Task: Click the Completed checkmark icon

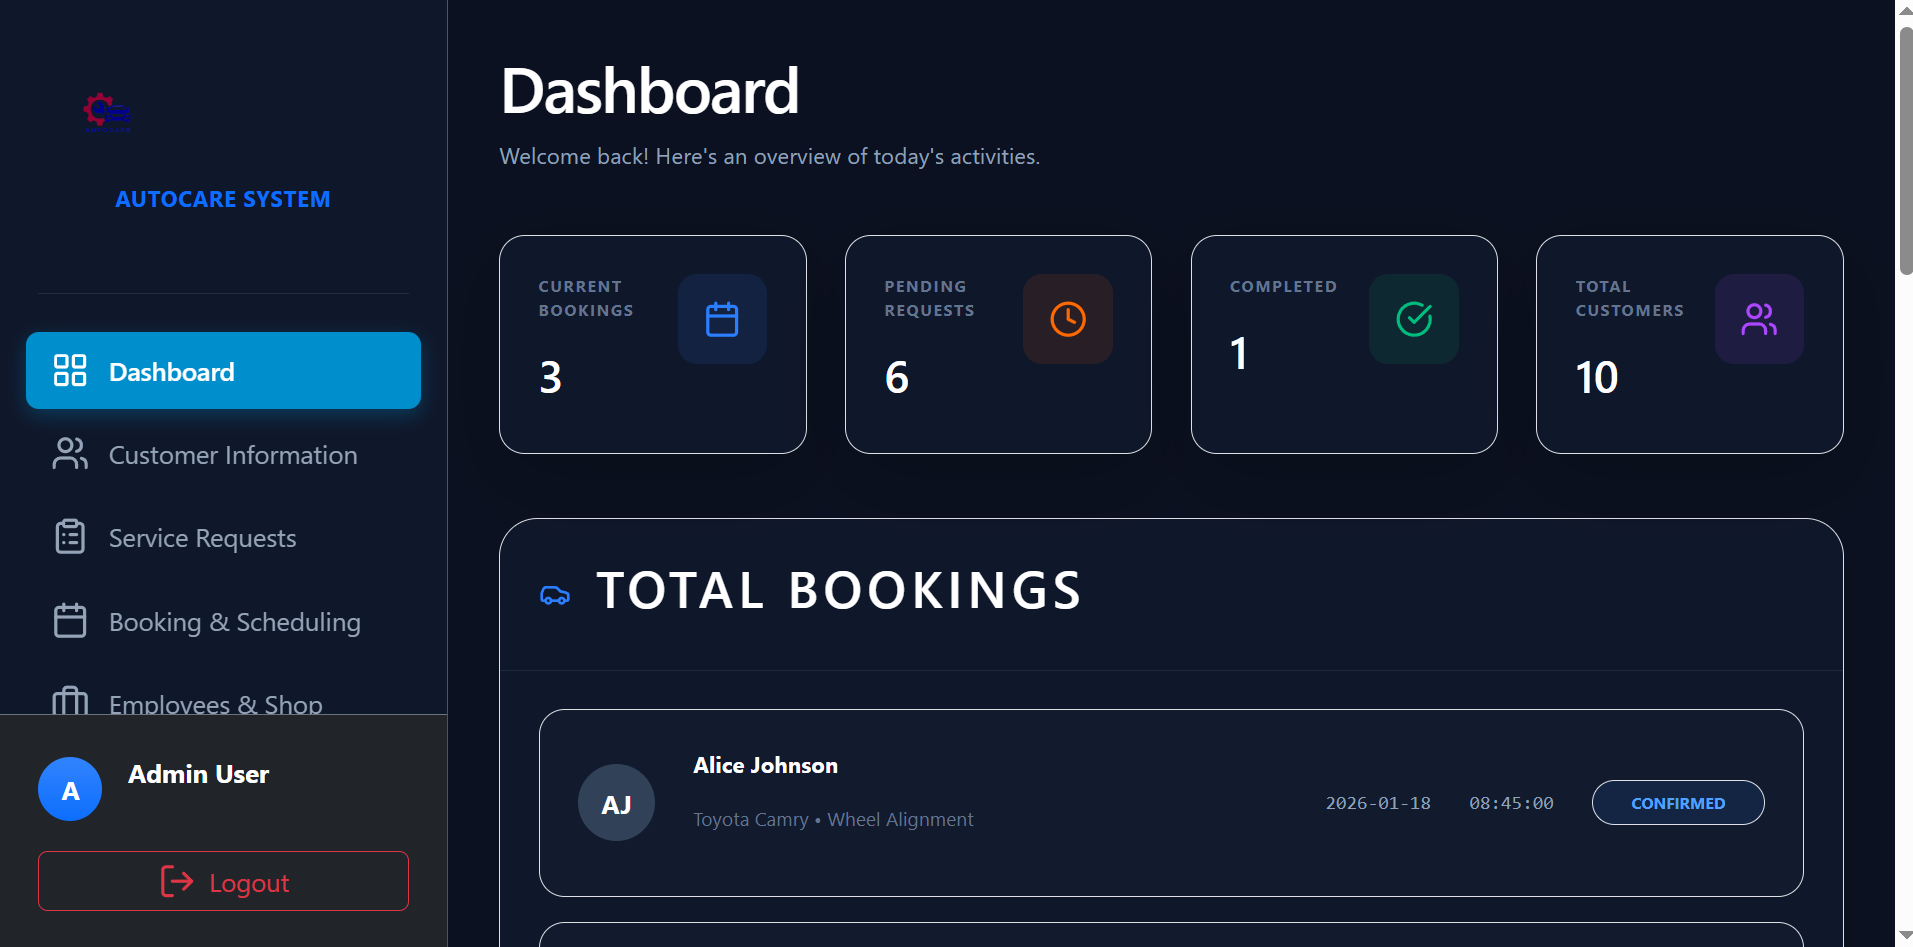Action: 1414,319
